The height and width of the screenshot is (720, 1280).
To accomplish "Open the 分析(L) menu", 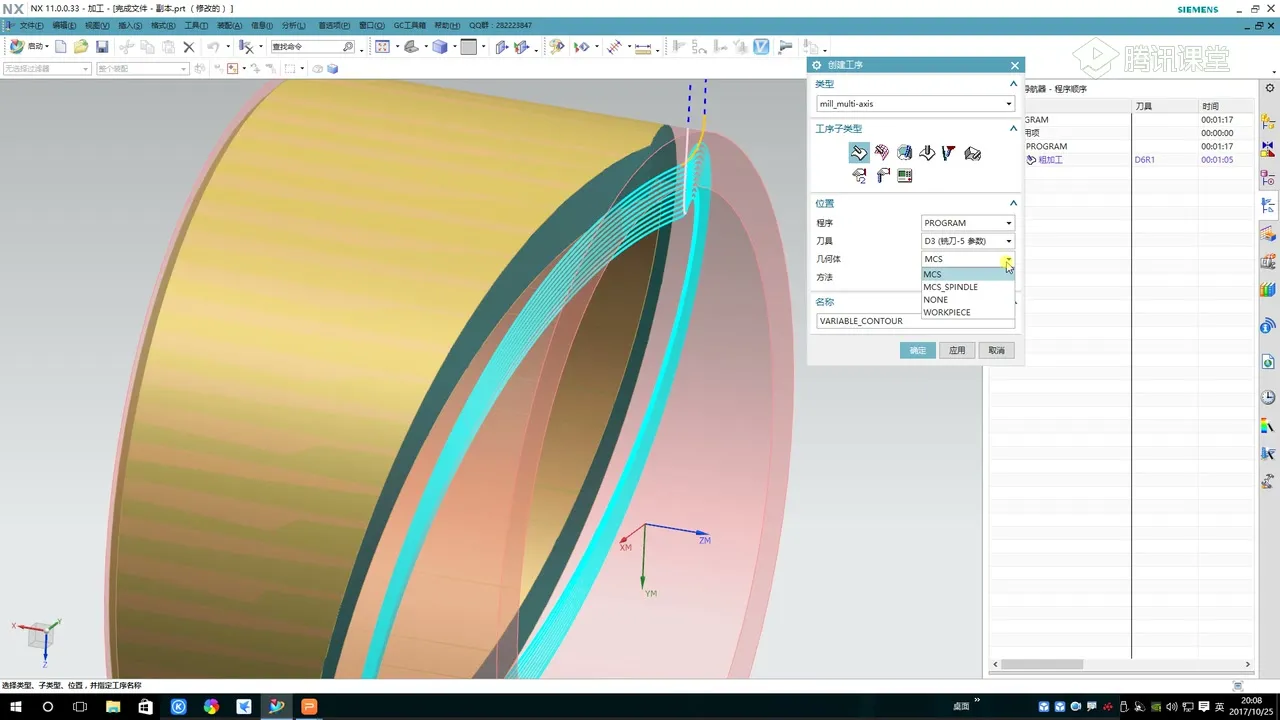I will [x=293, y=25].
